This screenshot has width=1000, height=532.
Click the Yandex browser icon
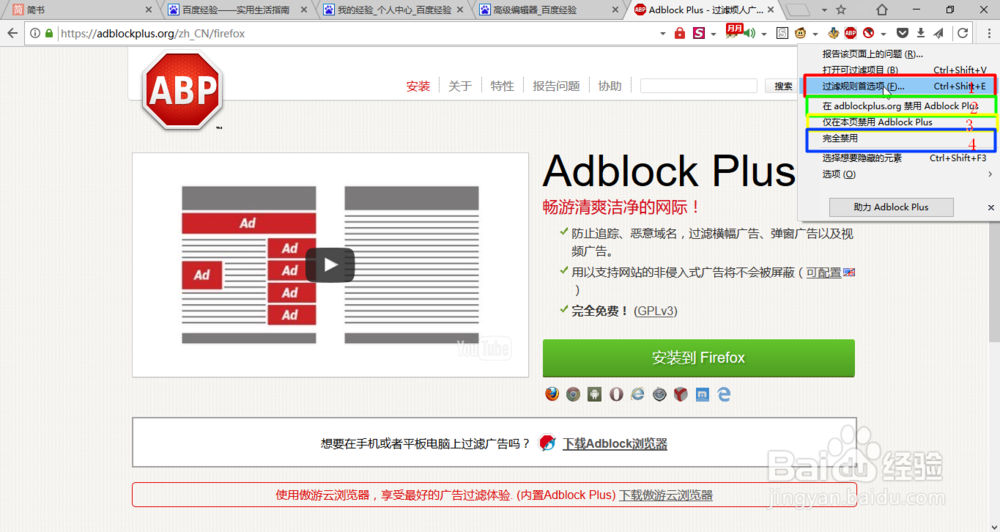point(680,394)
